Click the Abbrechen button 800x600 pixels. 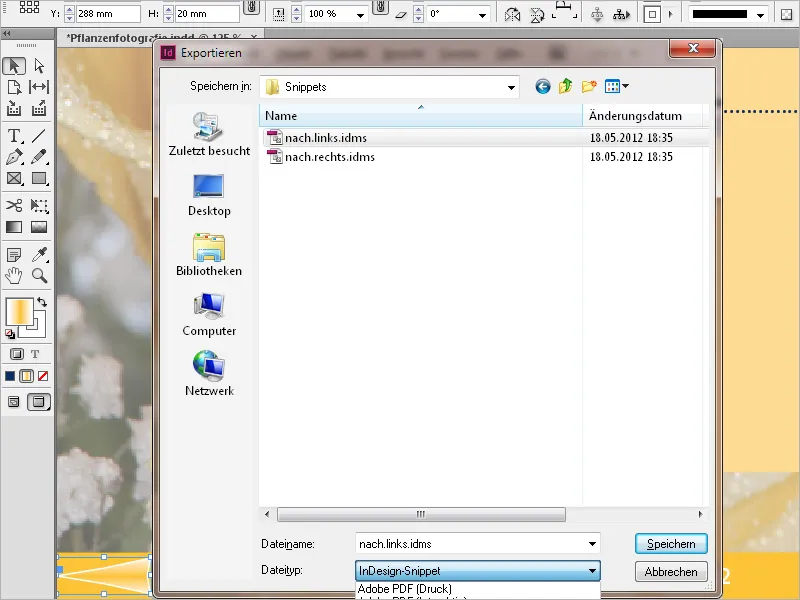pos(671,571)
